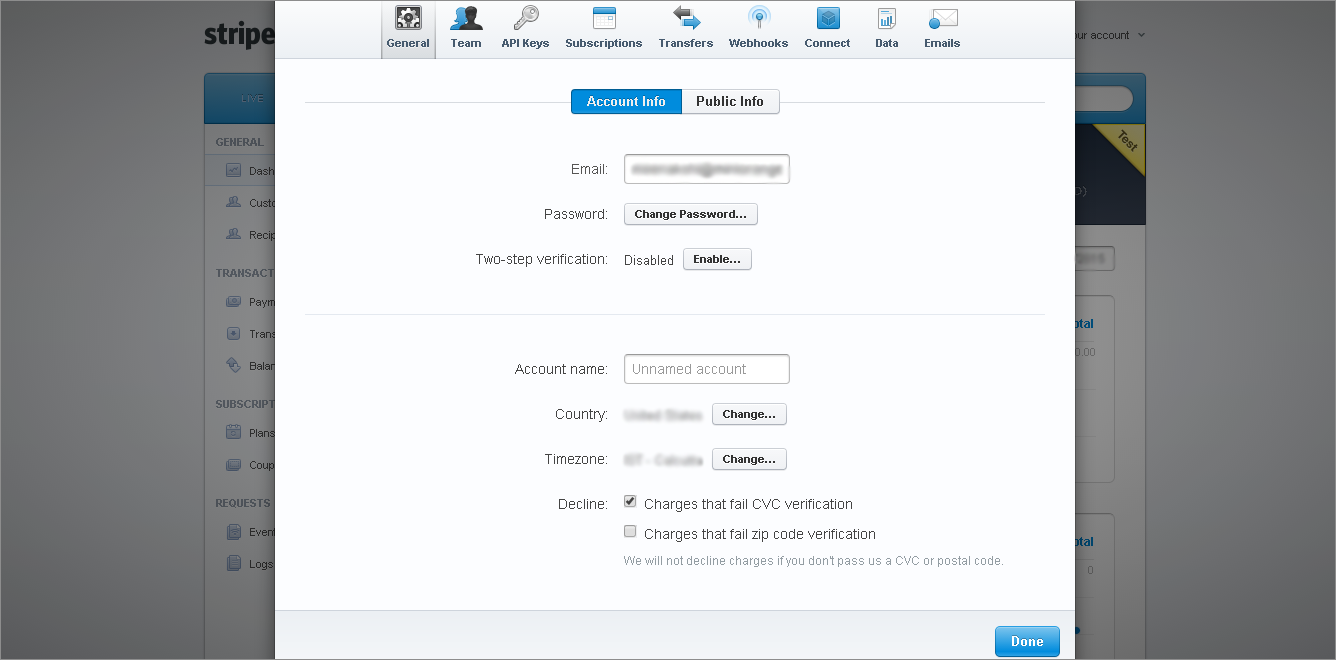1336x660 pixels.
Task: Click the search box in the page header
Action: [x=1104, y=99]
